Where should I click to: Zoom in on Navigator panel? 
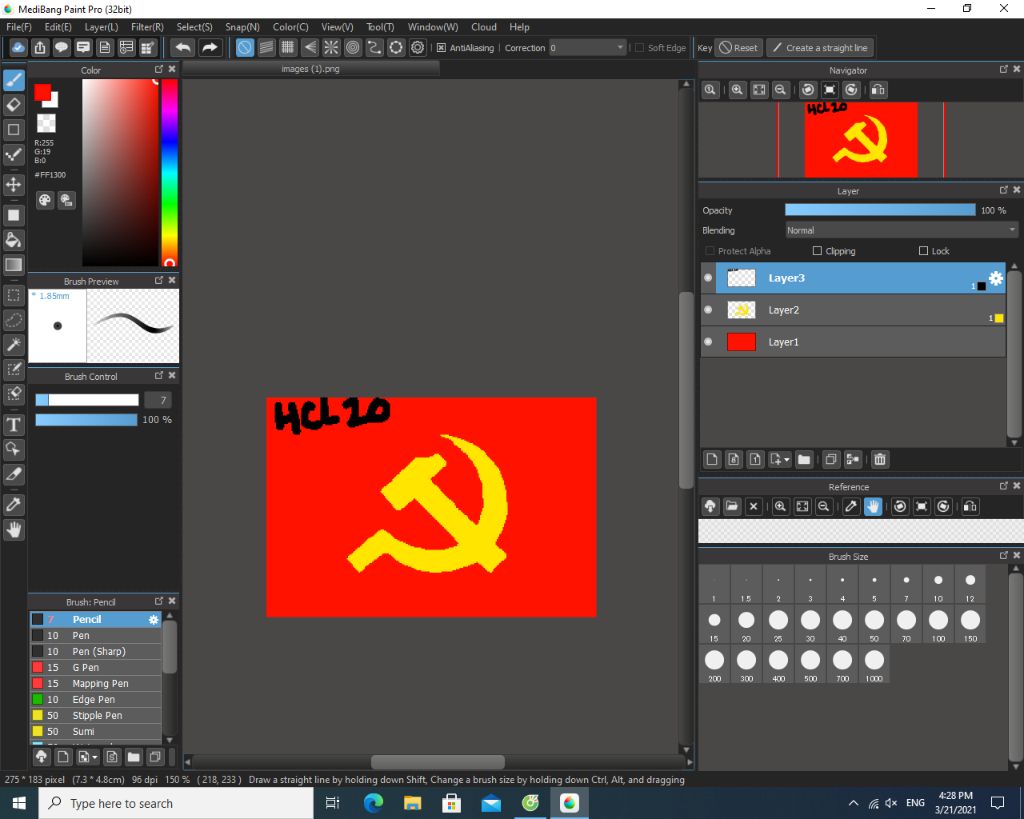(x=737, y=90)
